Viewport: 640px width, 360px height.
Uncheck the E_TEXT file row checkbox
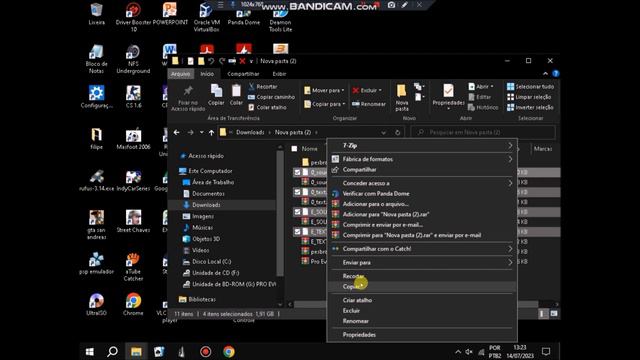[297, 231]
